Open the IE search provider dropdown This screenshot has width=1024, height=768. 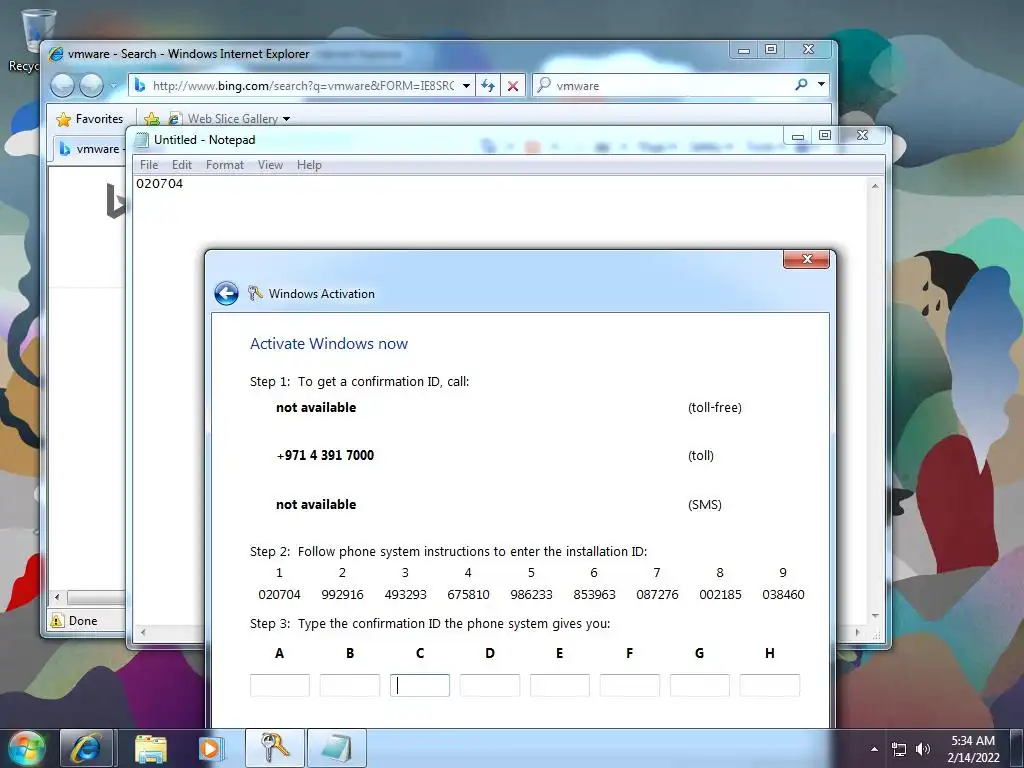pos(822,84)
